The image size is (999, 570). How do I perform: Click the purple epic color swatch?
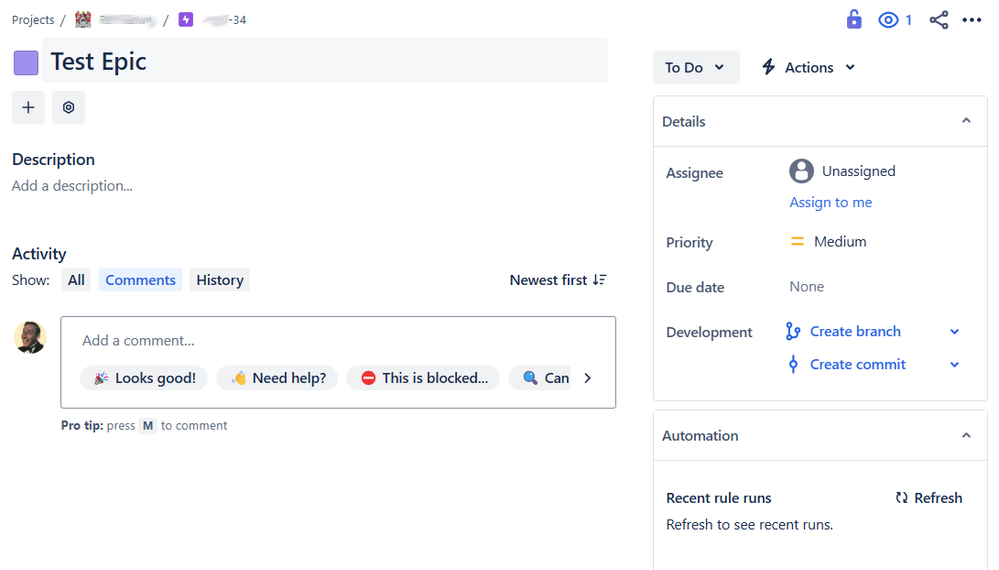point(26,63)
